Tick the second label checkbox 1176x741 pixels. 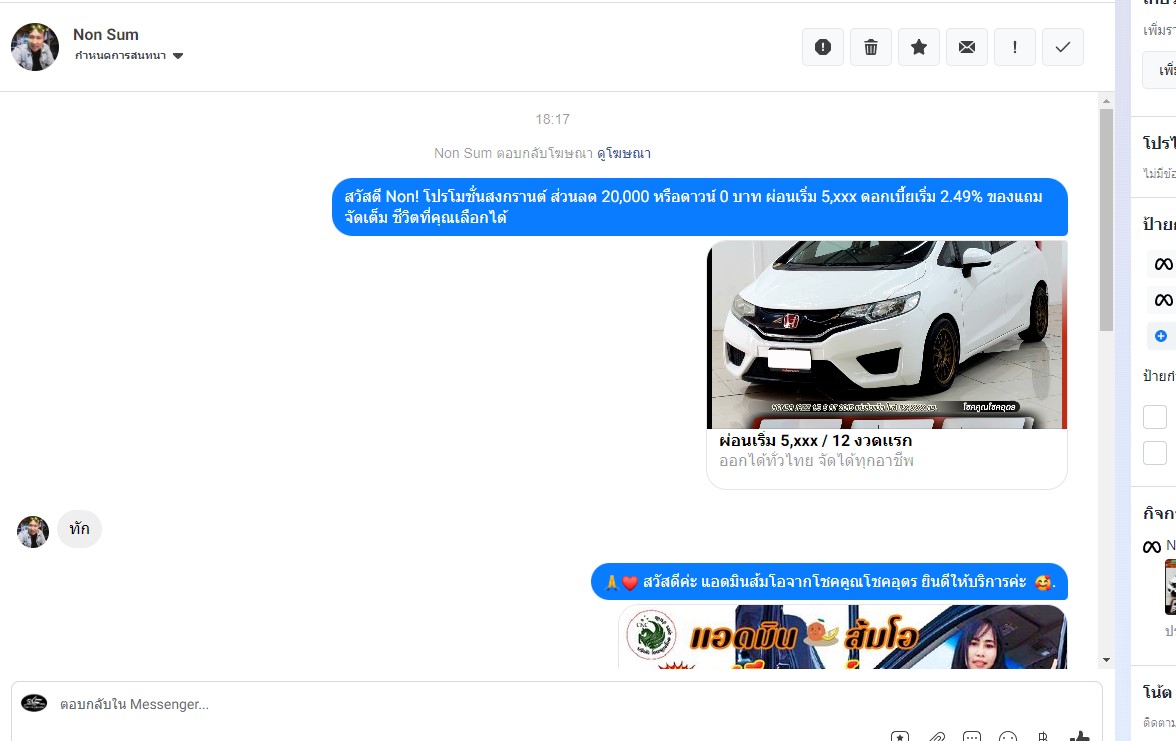pyautogui.click(x=1155, y=453)
